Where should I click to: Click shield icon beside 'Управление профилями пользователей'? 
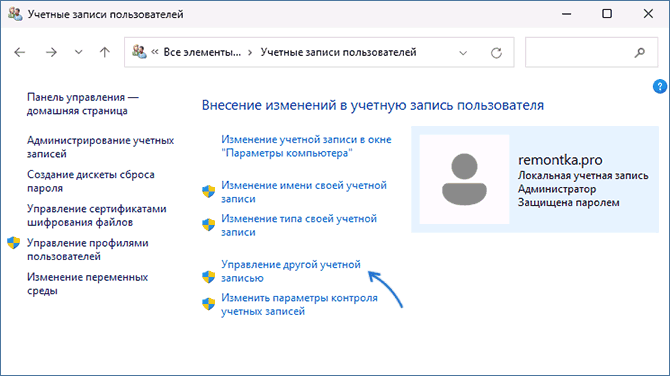point(14,243)
